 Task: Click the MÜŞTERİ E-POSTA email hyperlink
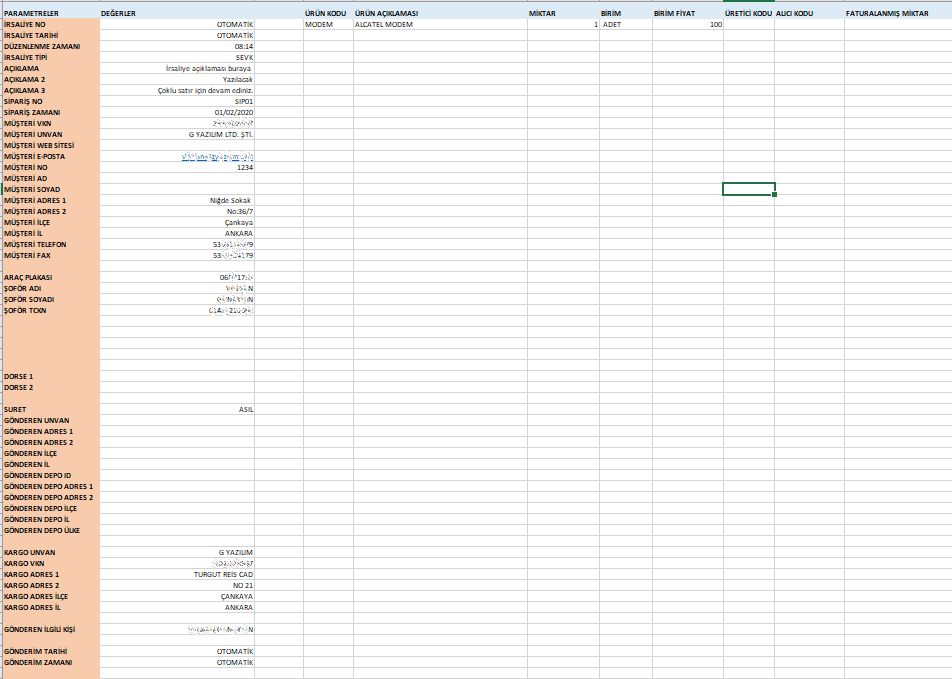tap(217, 157)
